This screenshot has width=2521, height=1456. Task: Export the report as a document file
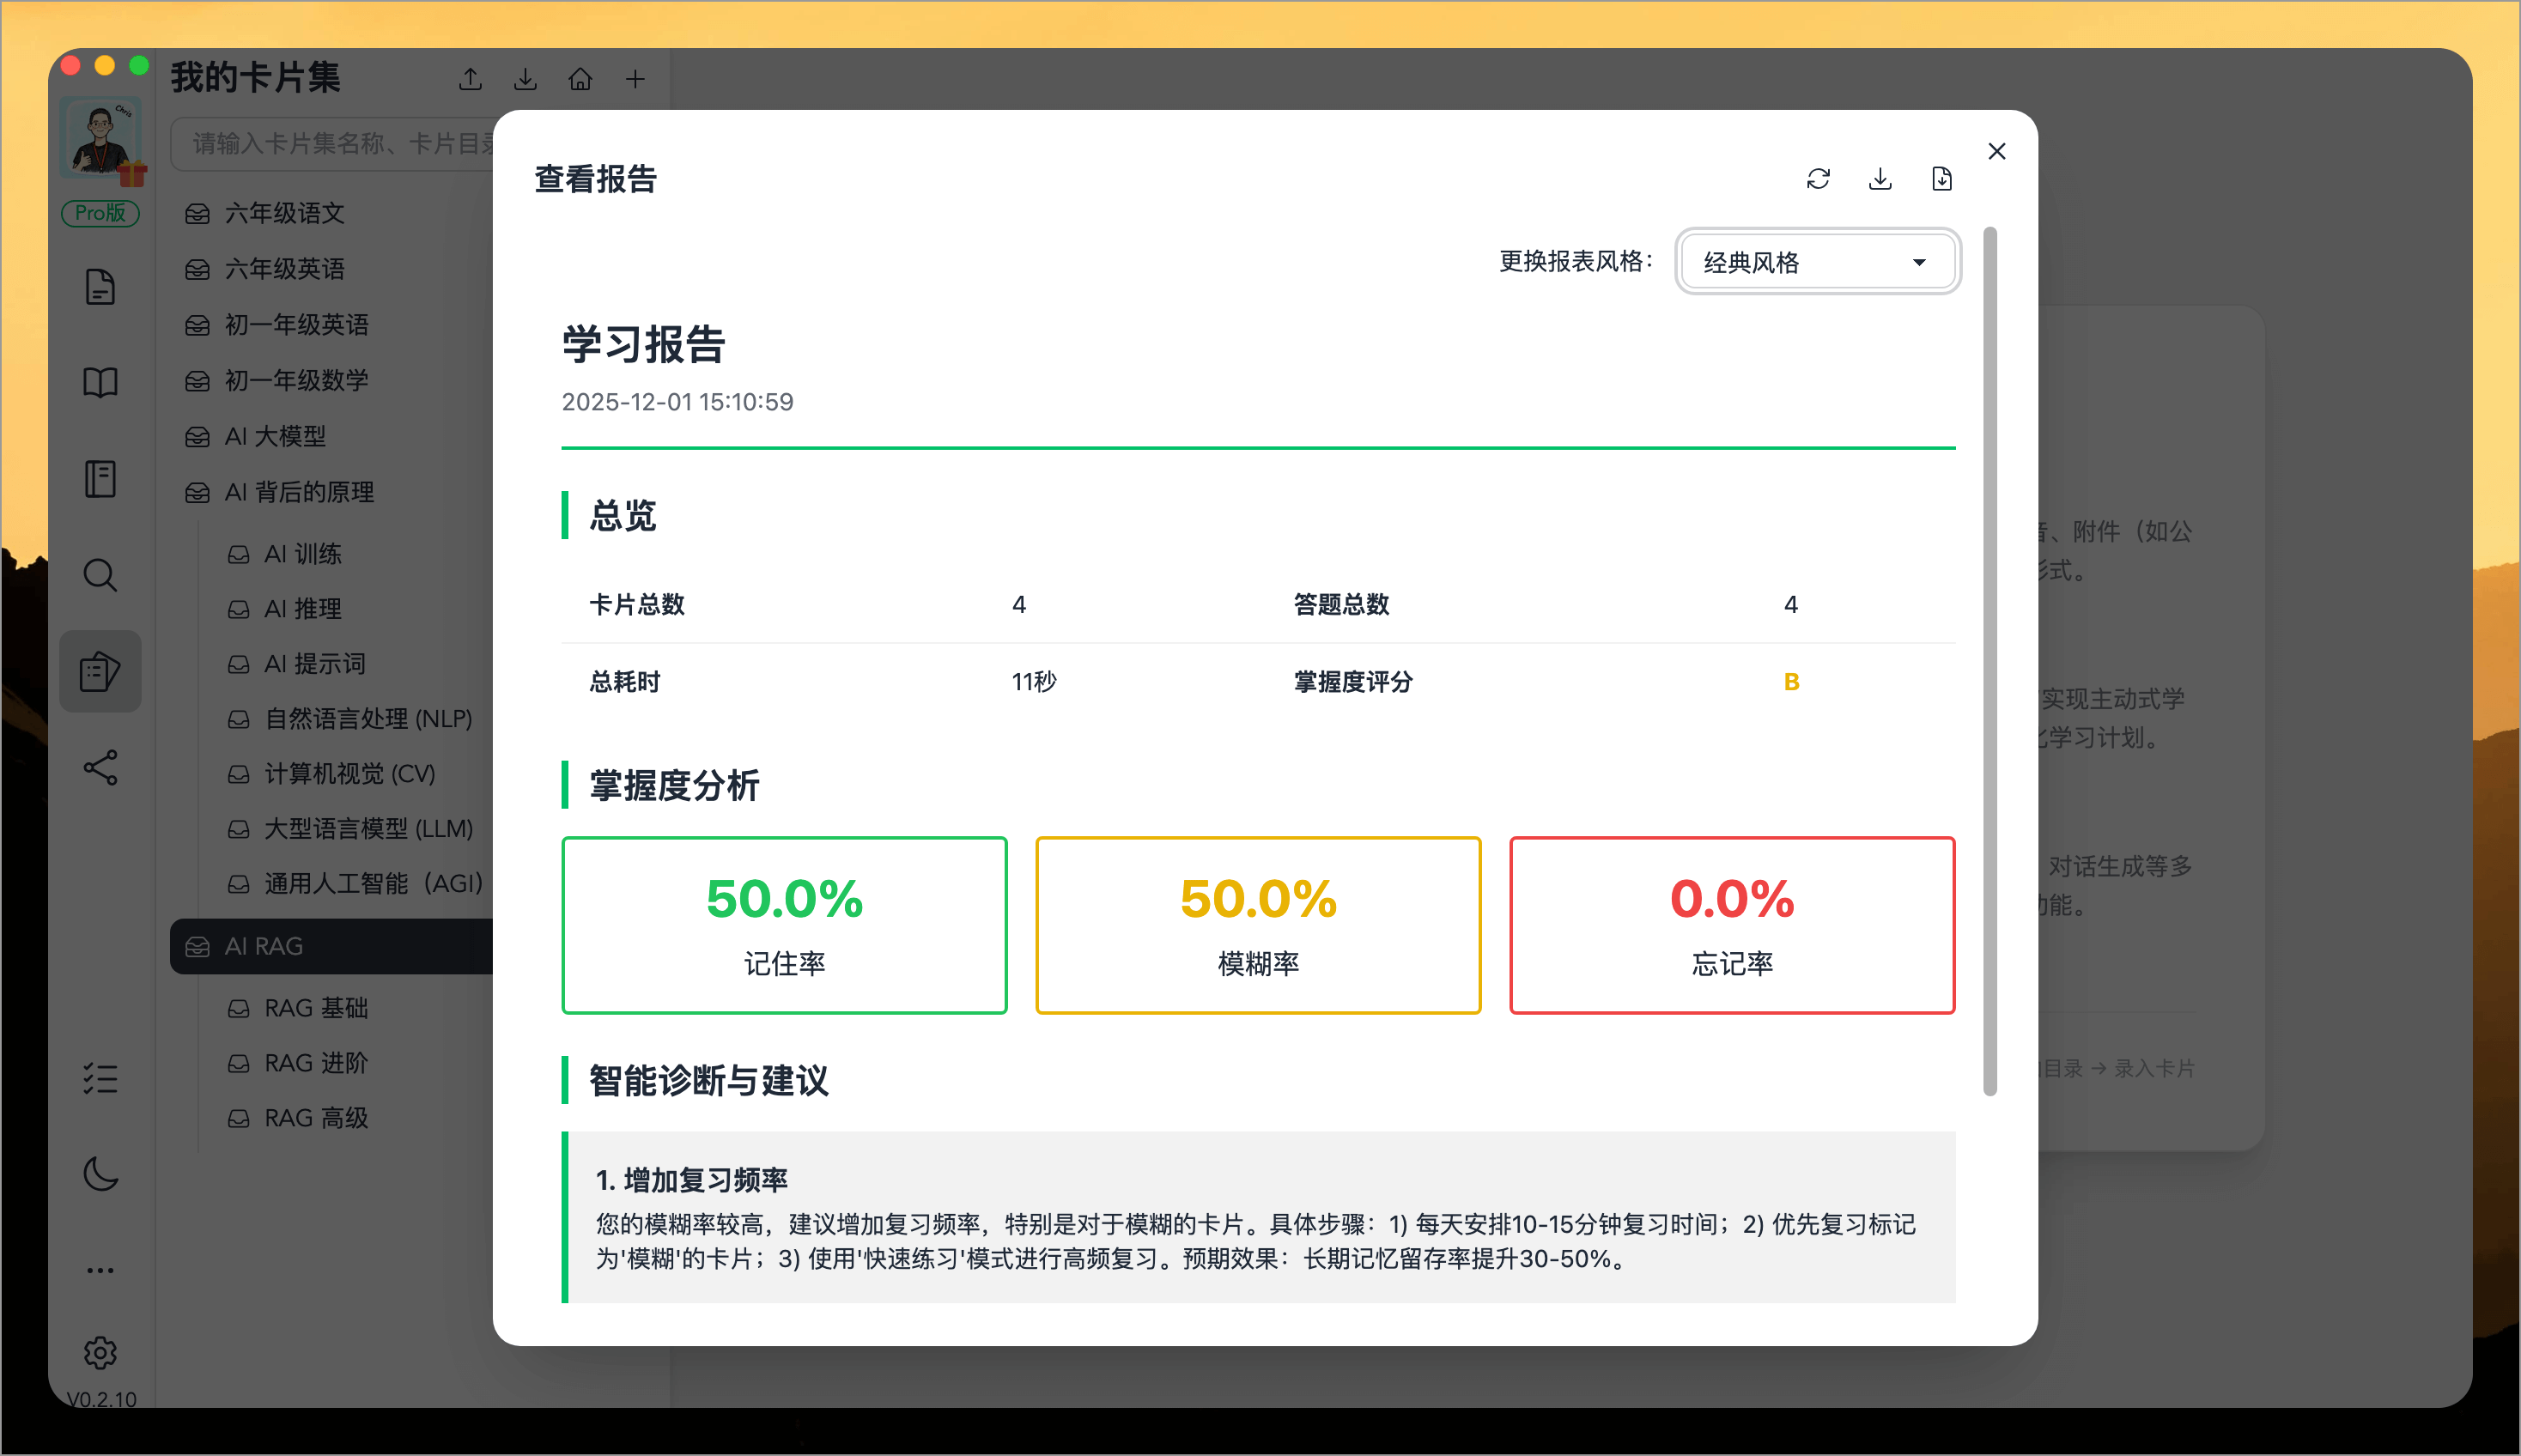click(x=1941, y=178)
